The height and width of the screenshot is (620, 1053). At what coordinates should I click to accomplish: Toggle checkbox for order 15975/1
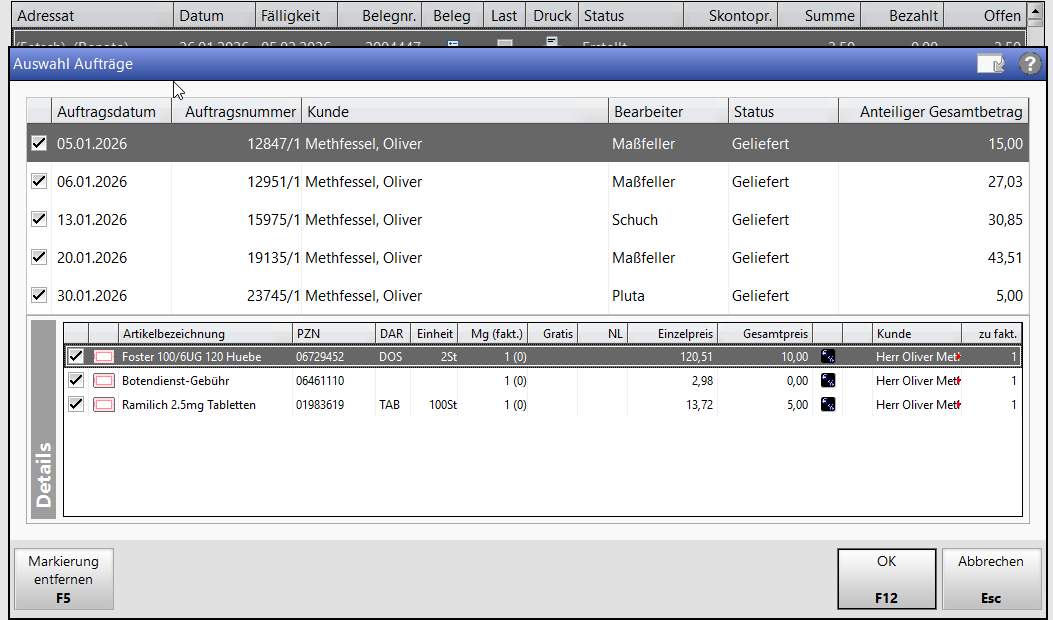coord(39,220)
